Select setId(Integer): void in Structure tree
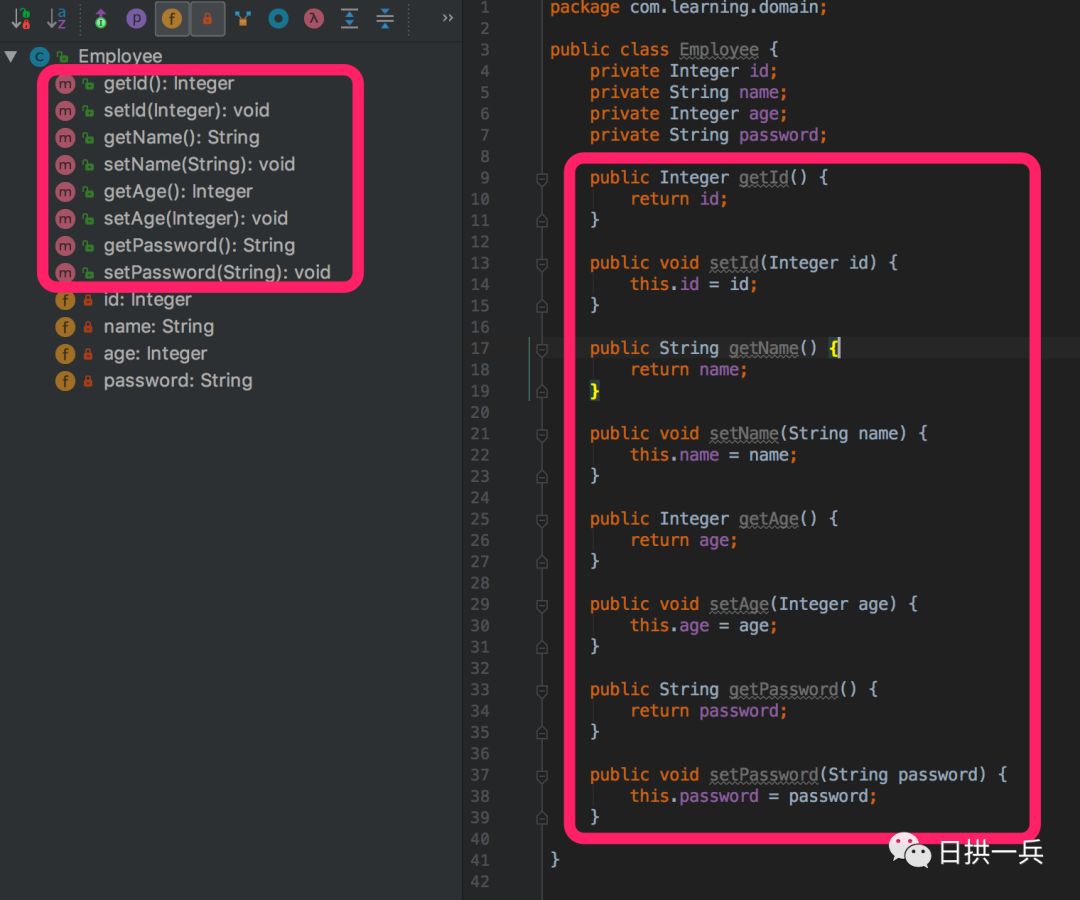 point(186,110)
